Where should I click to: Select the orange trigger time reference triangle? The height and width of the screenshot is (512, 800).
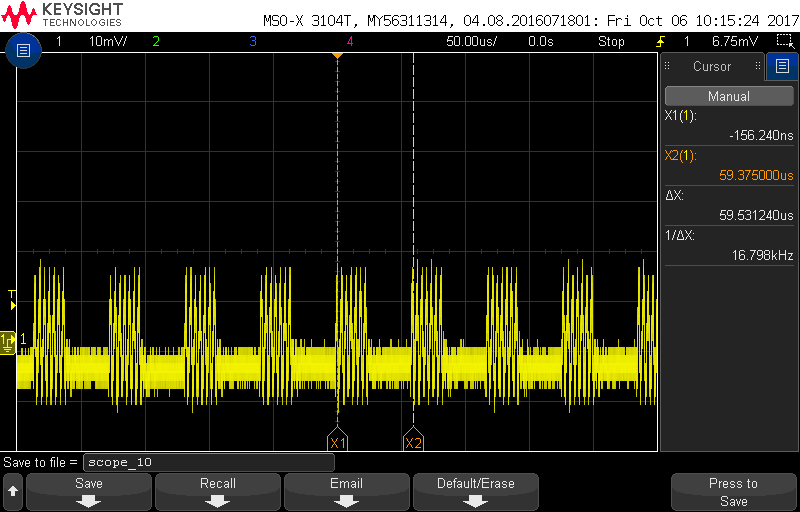[x=337, y=55]
